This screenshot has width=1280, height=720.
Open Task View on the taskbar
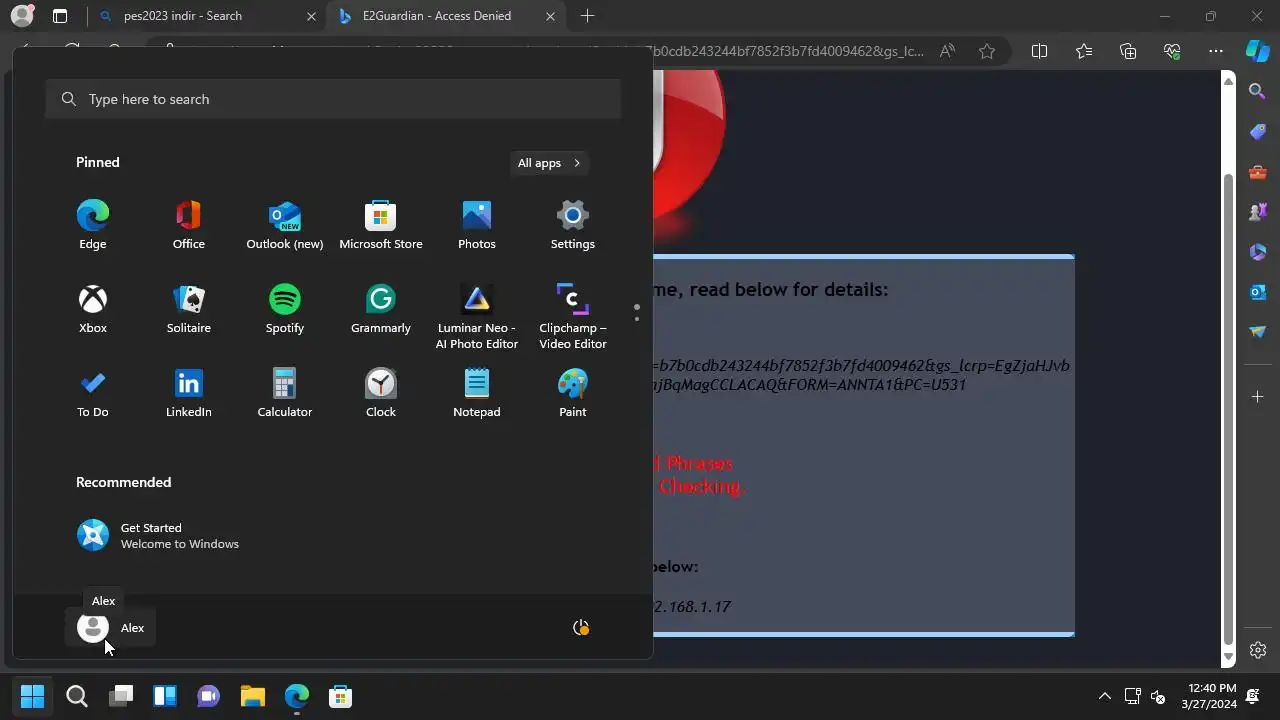pyautogui.click(x=121, y=696)
